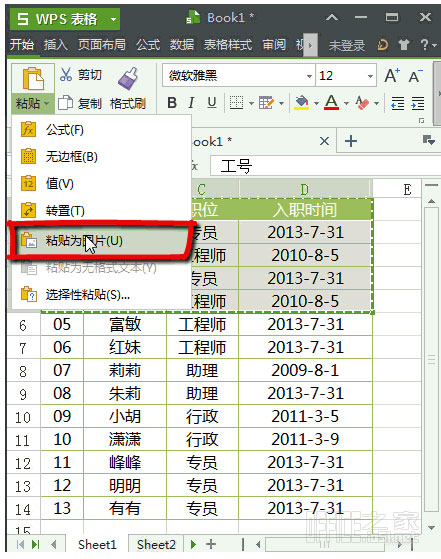Decrease font size with A- icon
This screenshot has width=441, height=559.
415,76
